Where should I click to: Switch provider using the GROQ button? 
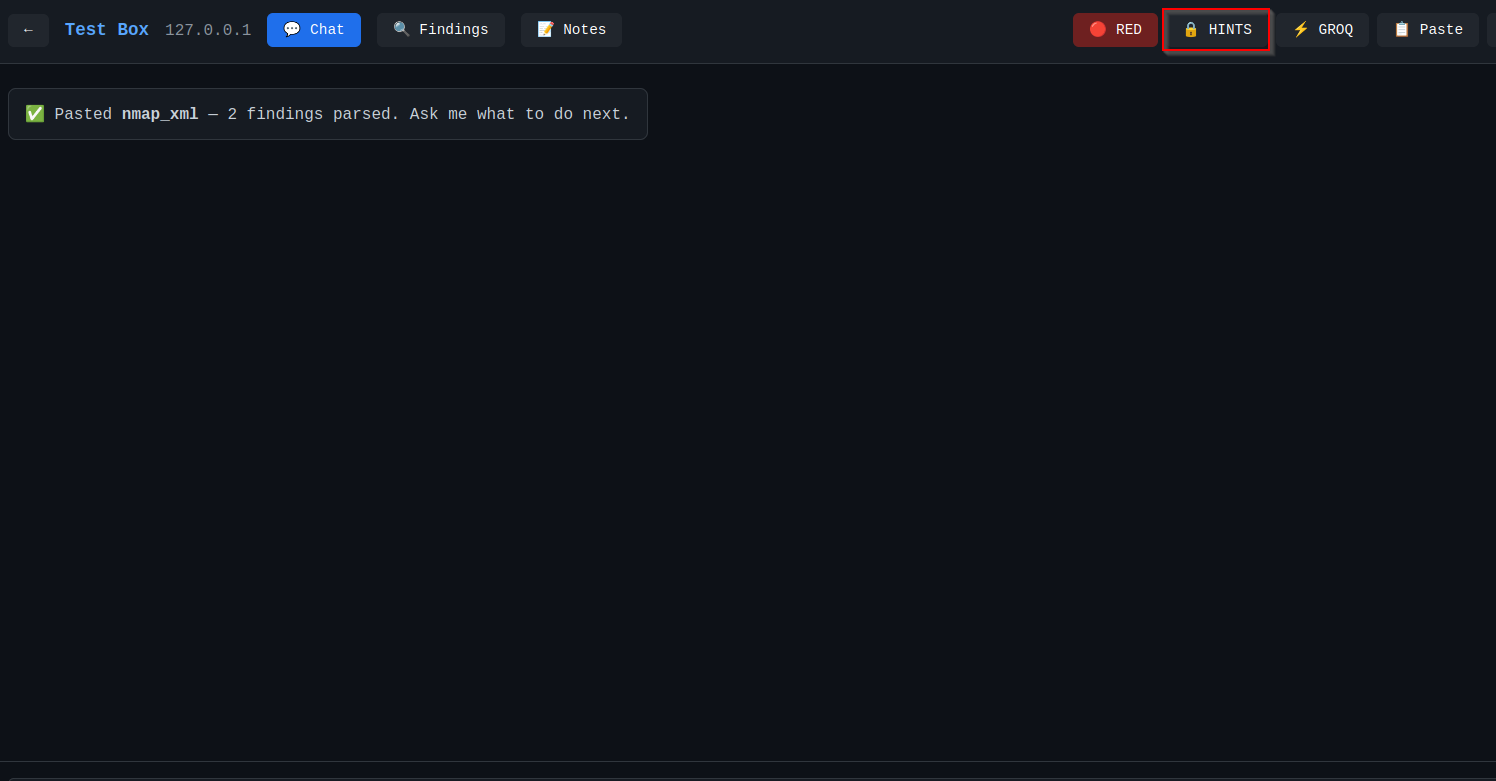point(1322,30)
